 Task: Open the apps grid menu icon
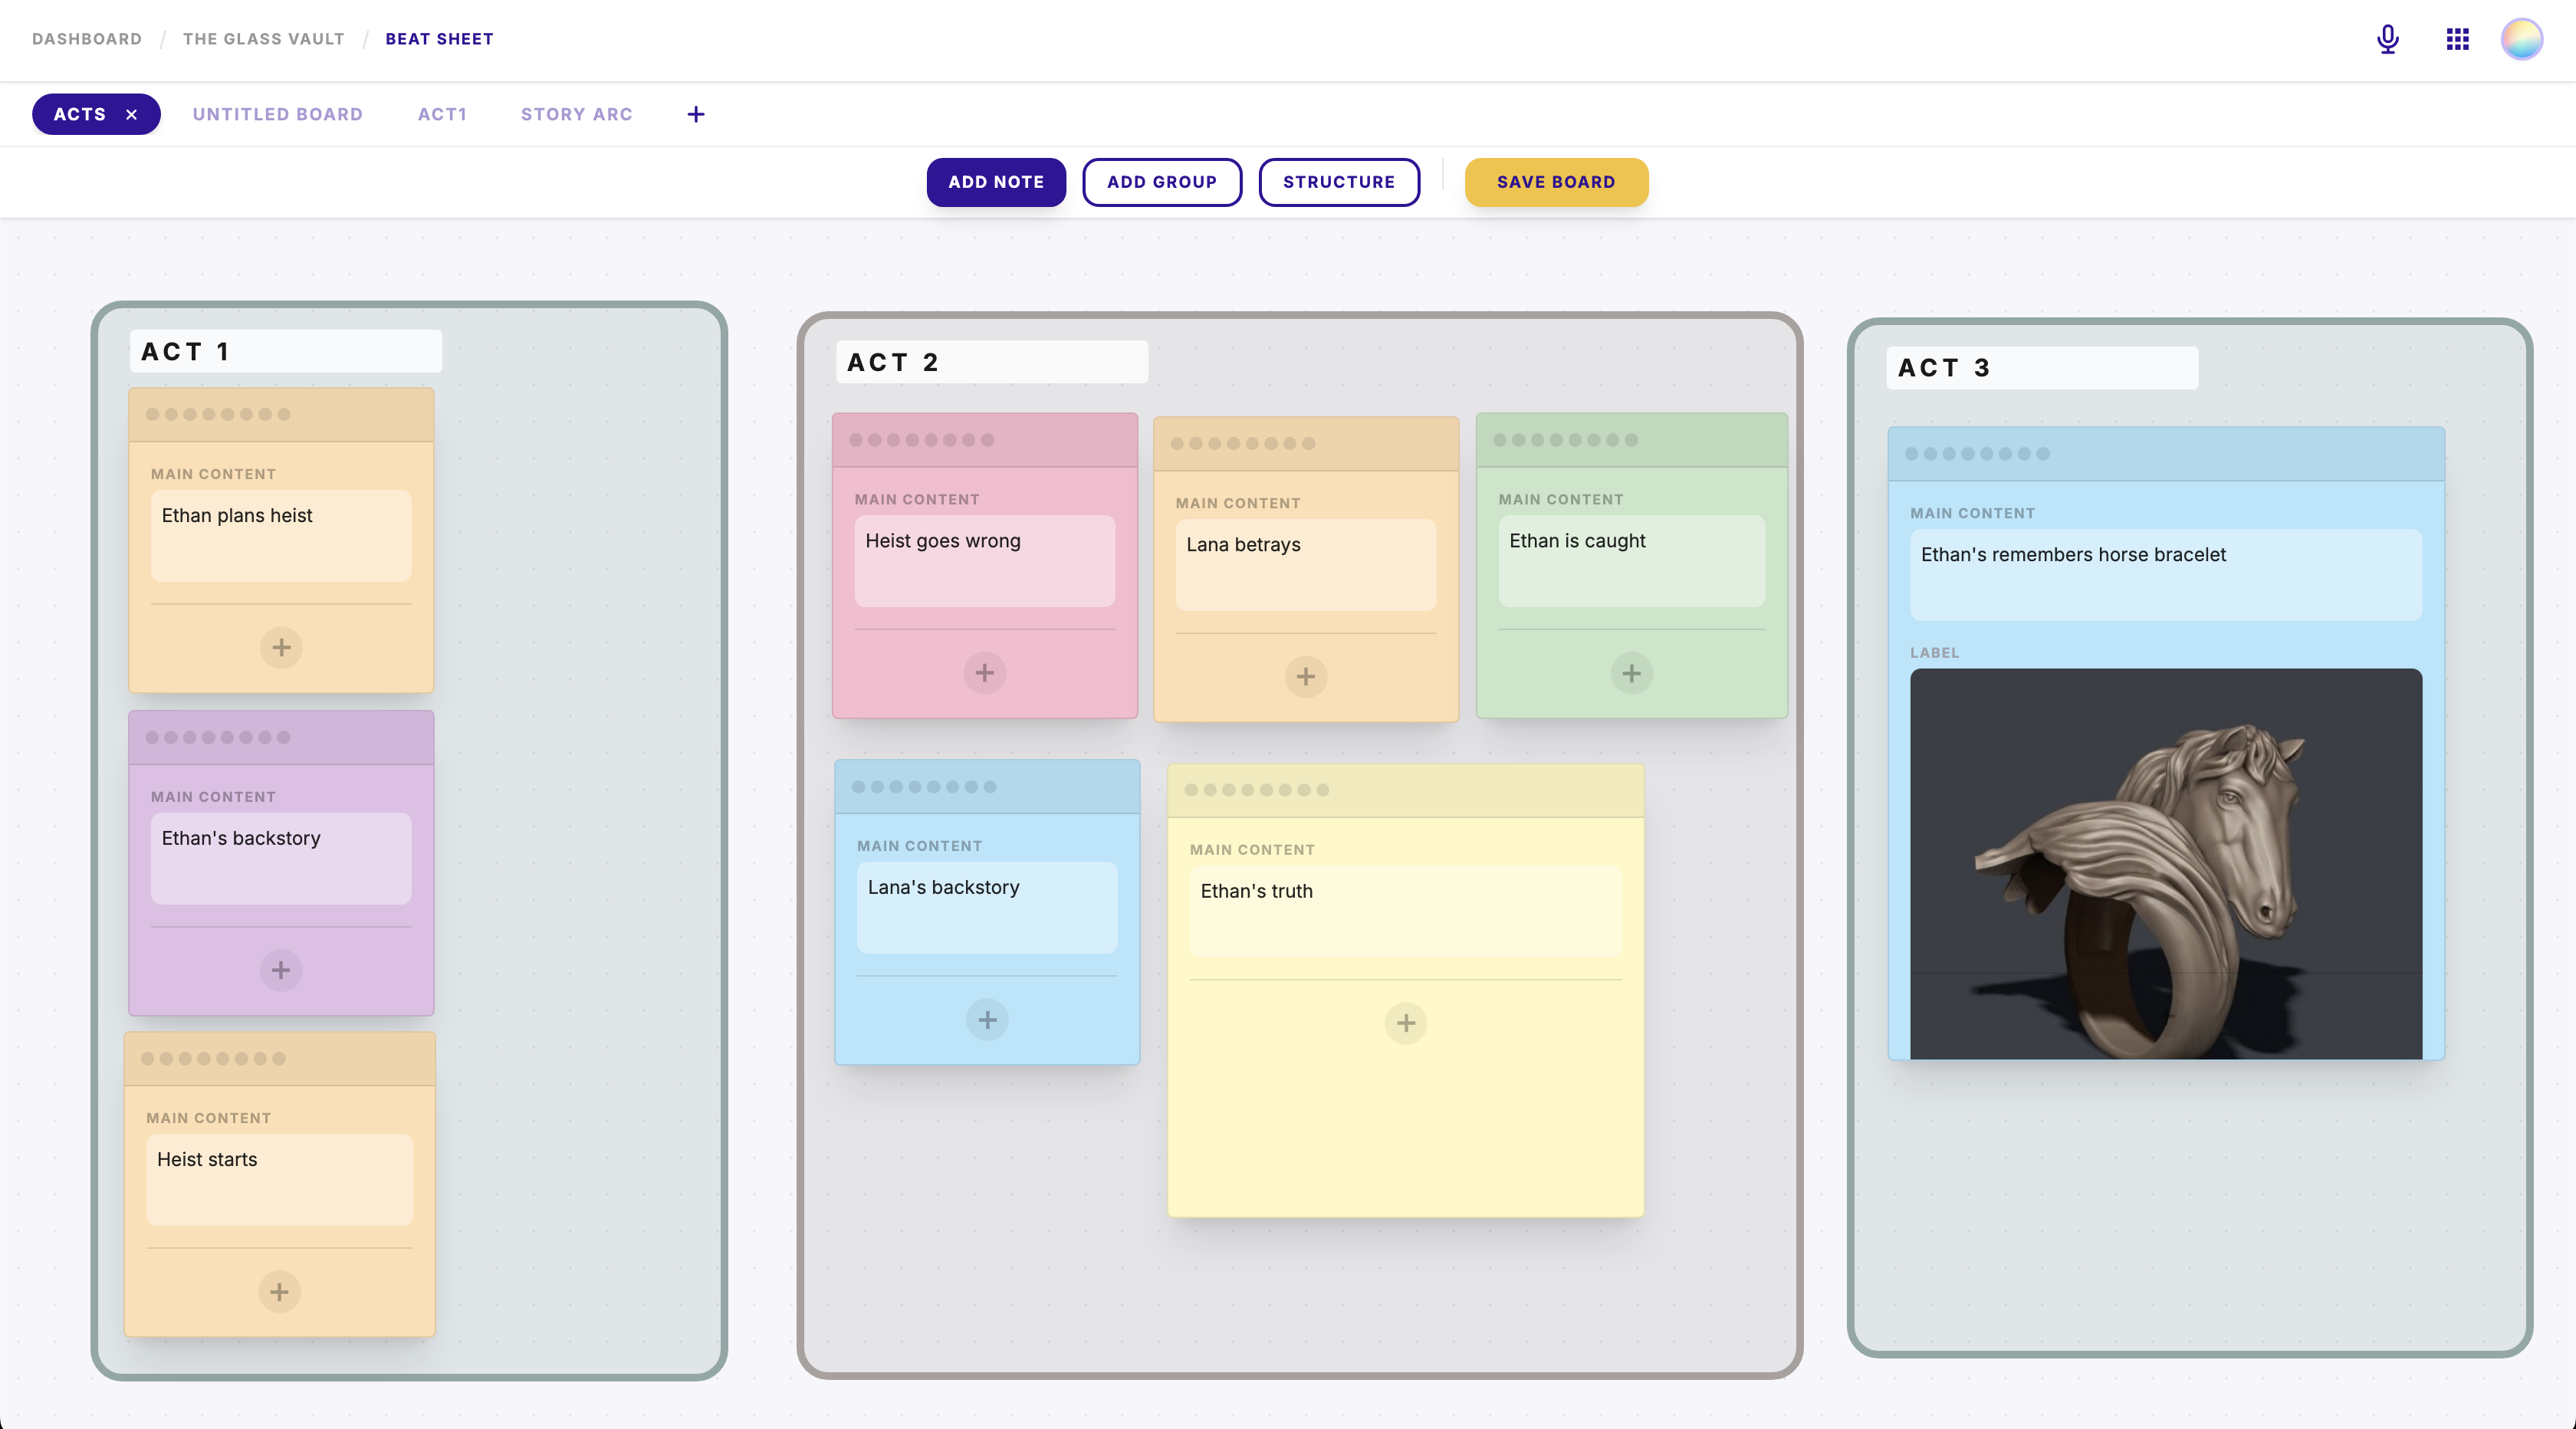[x=2457, y=39]
